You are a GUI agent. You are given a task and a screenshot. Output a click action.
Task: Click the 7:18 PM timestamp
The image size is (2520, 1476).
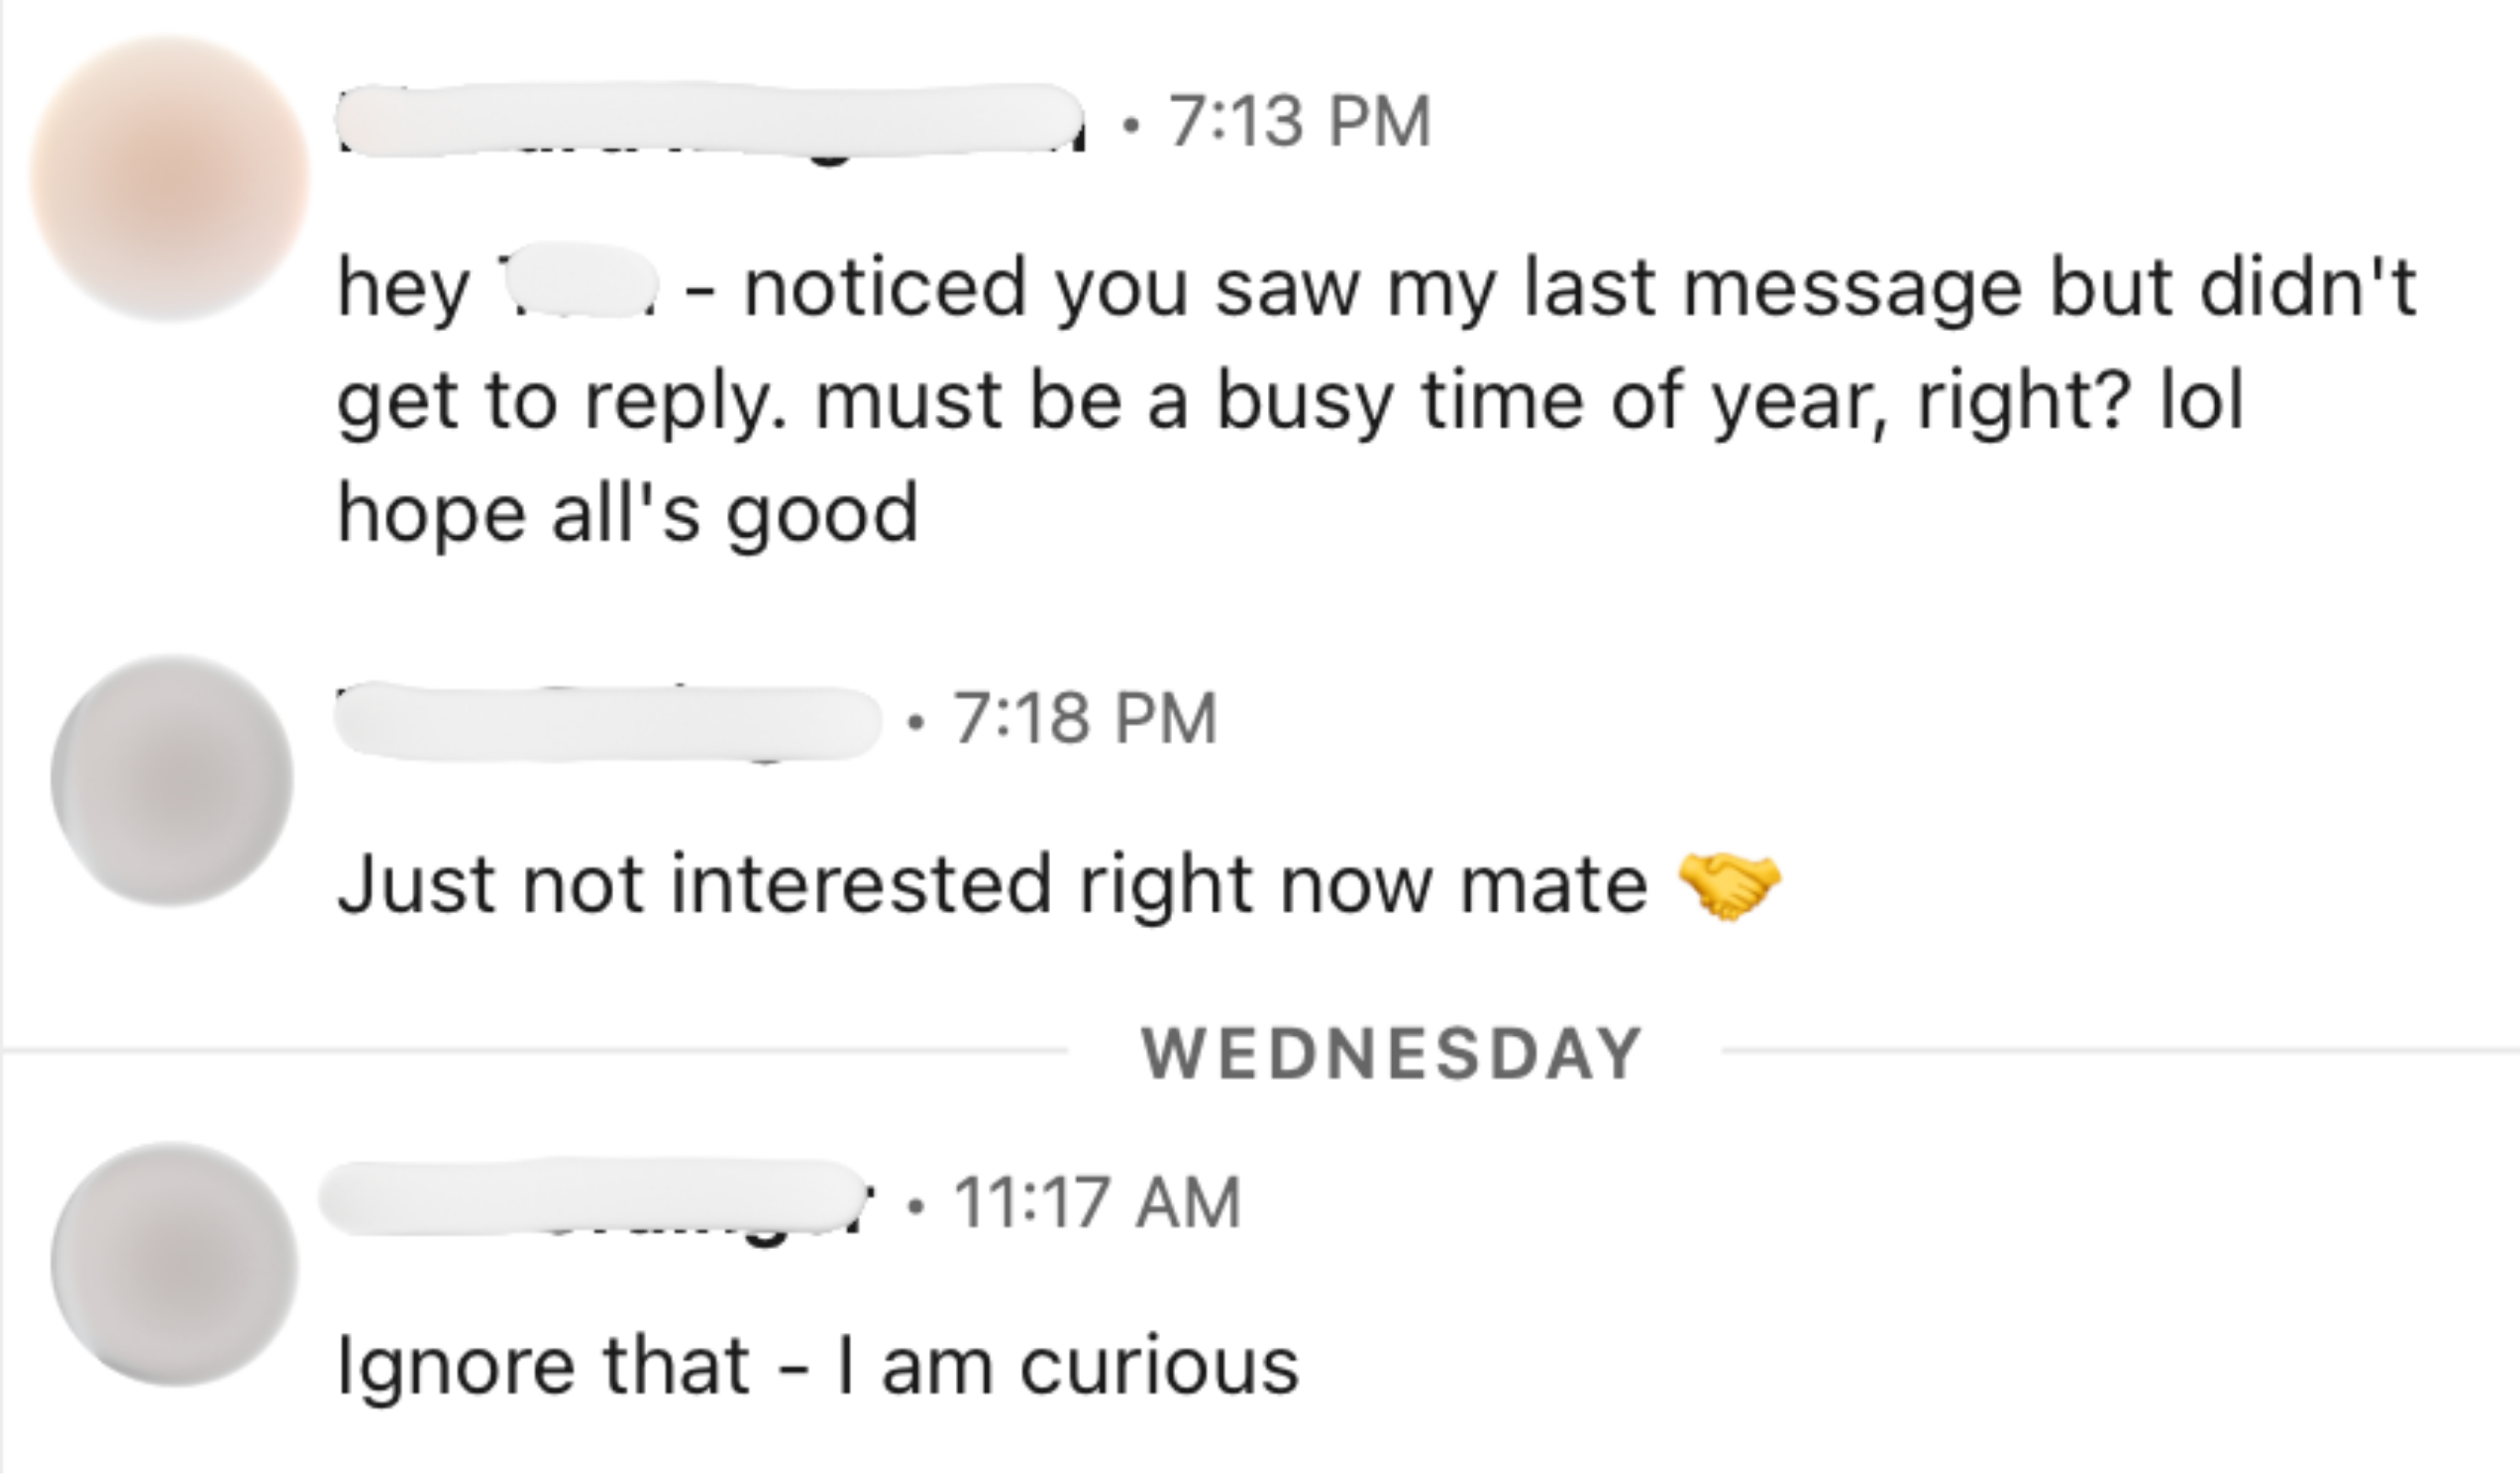click(x=1085, y=719)
